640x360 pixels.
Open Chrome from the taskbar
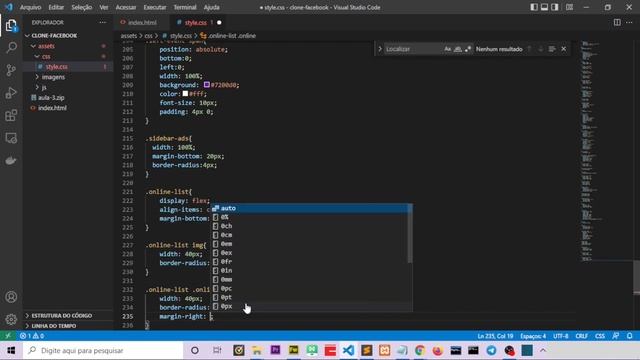tap(420, 350)
